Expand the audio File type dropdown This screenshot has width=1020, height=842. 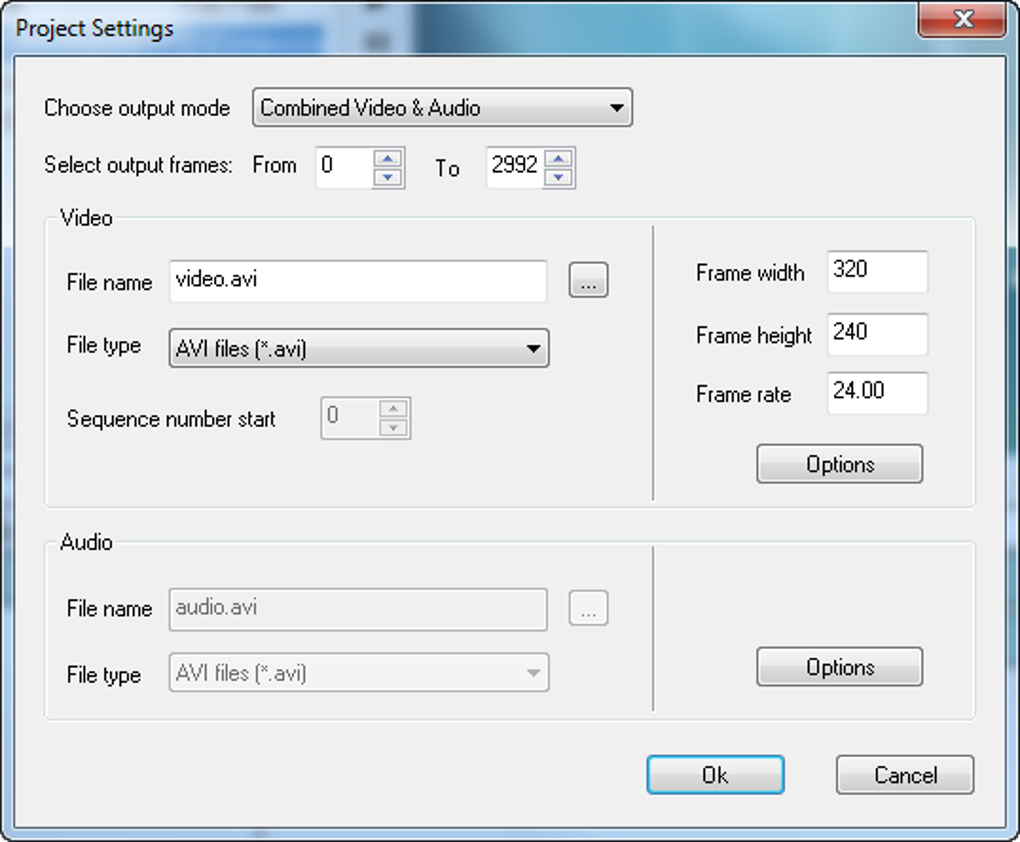click(x=359, y=673)
